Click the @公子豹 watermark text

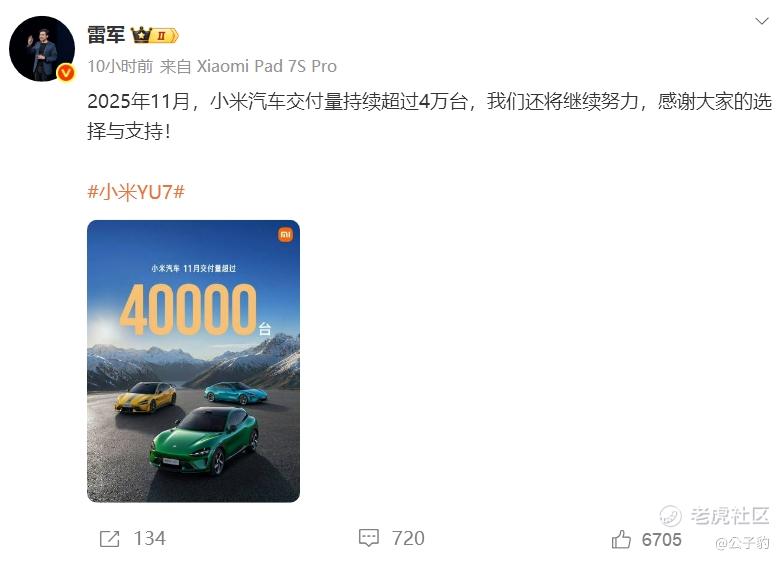(x=742, y=542)
